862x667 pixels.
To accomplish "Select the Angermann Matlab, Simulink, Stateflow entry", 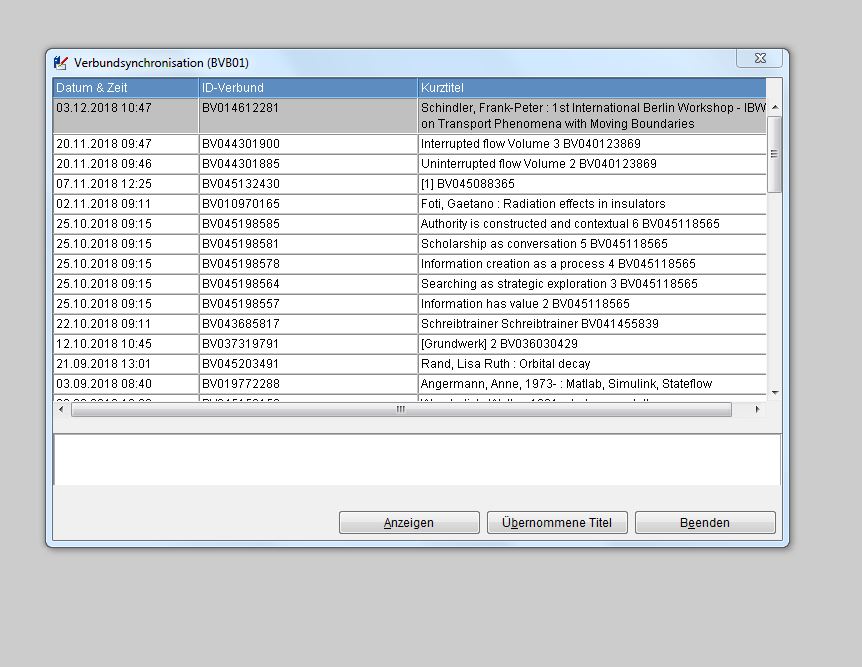I will click(592, 384).
